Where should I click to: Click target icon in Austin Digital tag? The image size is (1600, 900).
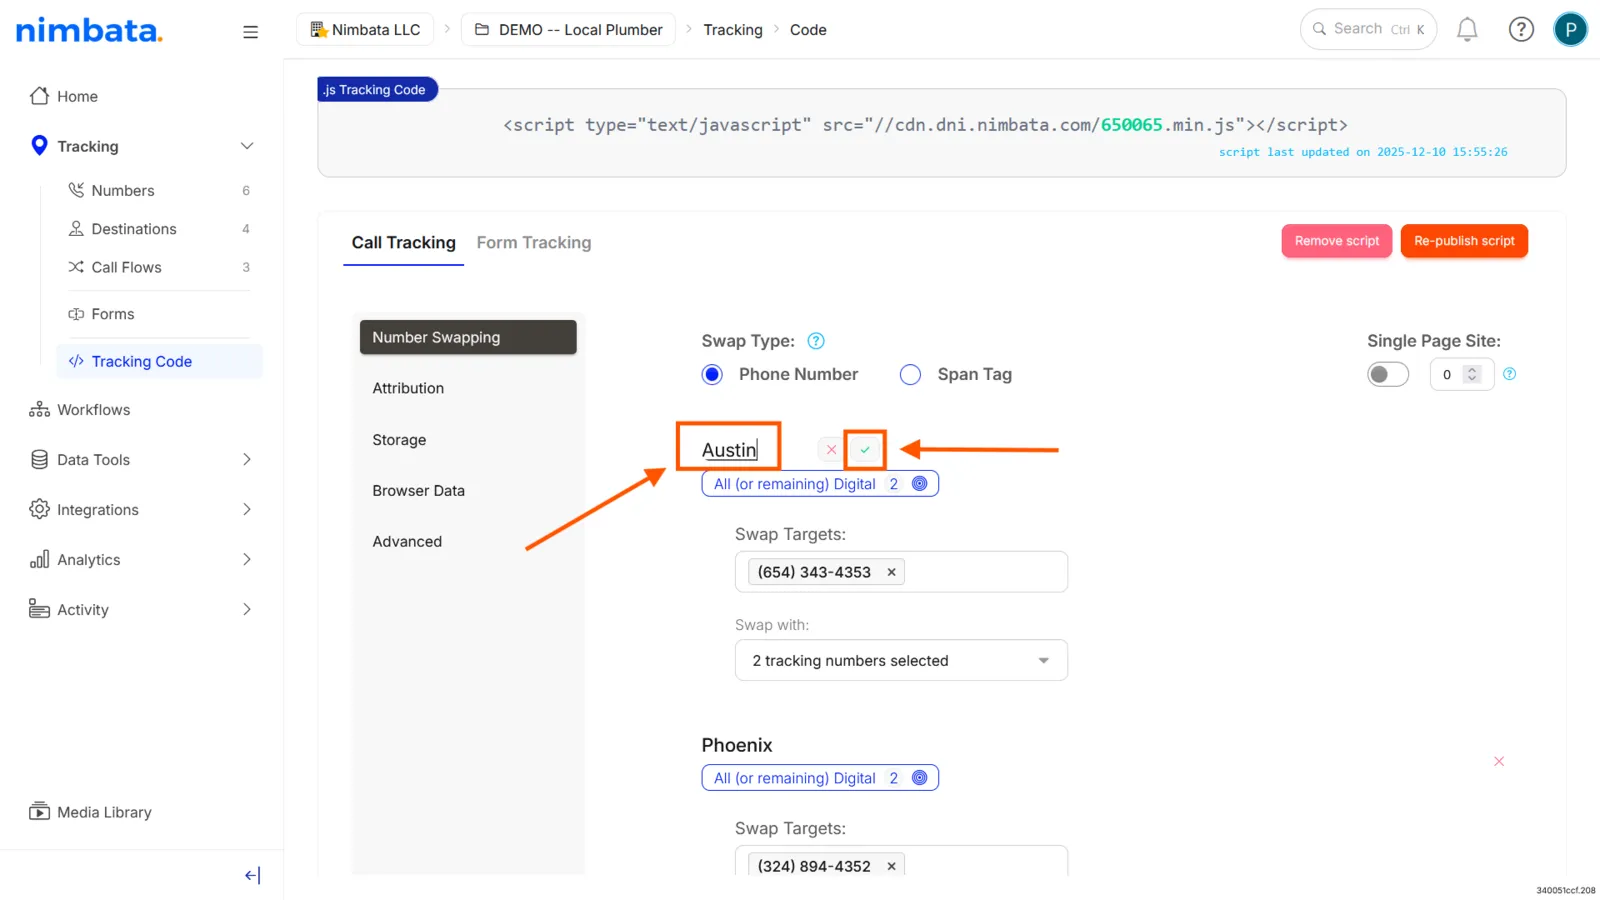pyautogui.click(x=920, y=484)
